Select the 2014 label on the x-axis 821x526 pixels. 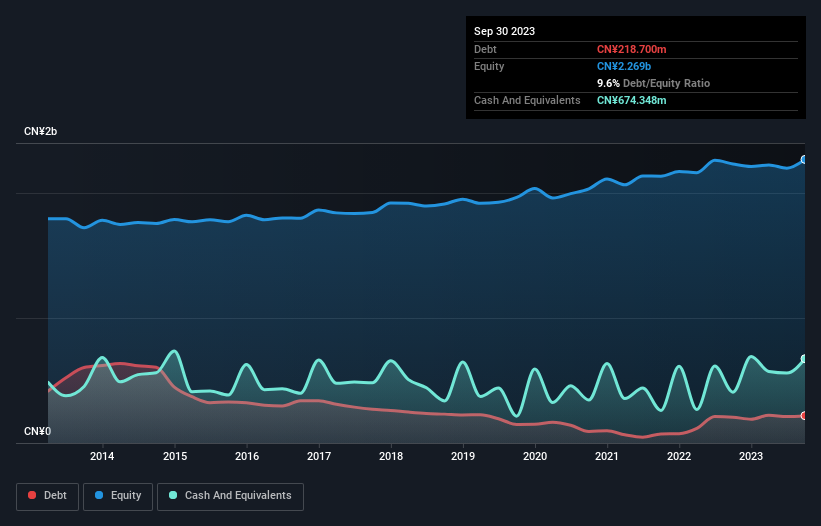click(102, 457)
